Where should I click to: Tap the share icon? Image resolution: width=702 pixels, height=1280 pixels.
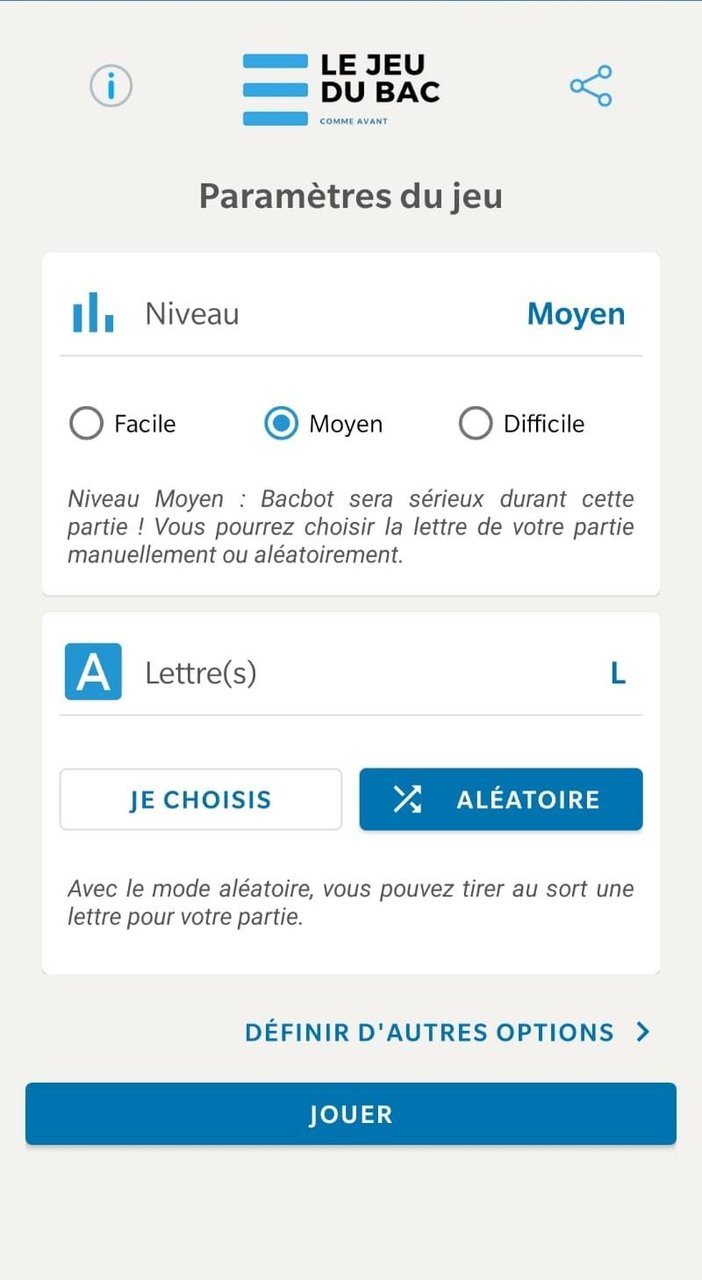click(591, 86)
